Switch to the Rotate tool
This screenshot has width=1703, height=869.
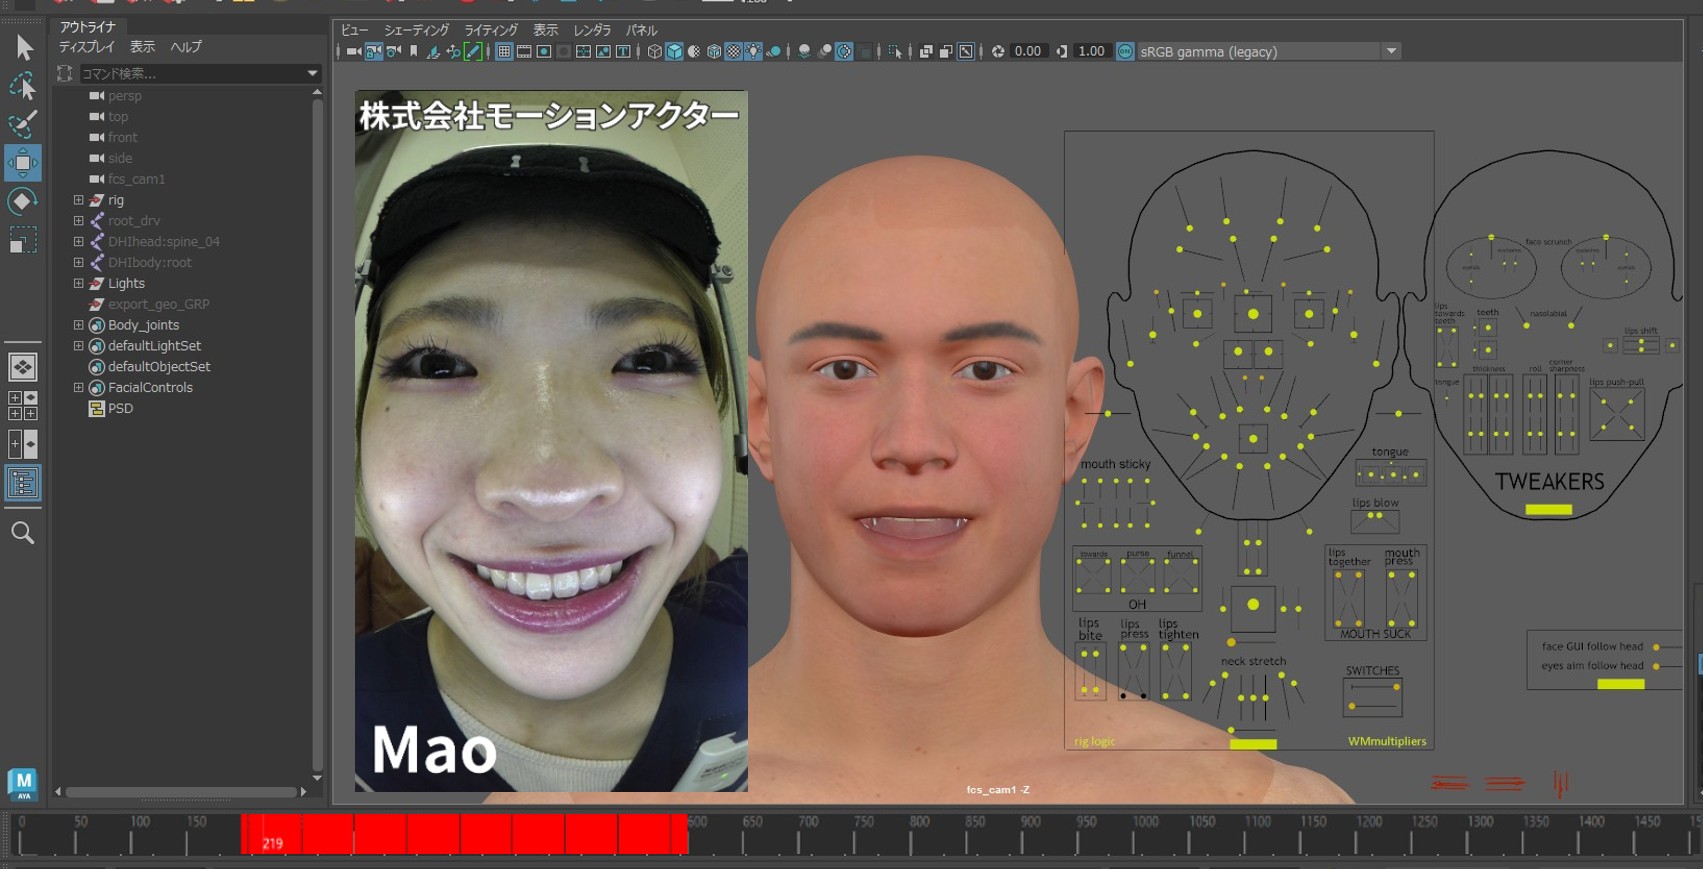[23, 202]
